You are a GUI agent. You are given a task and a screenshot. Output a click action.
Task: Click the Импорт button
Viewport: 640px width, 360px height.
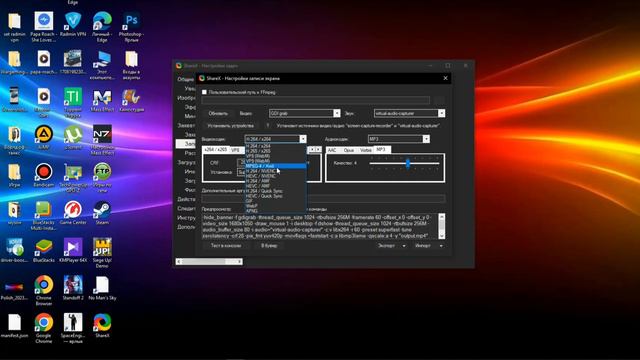coord(423,246)
